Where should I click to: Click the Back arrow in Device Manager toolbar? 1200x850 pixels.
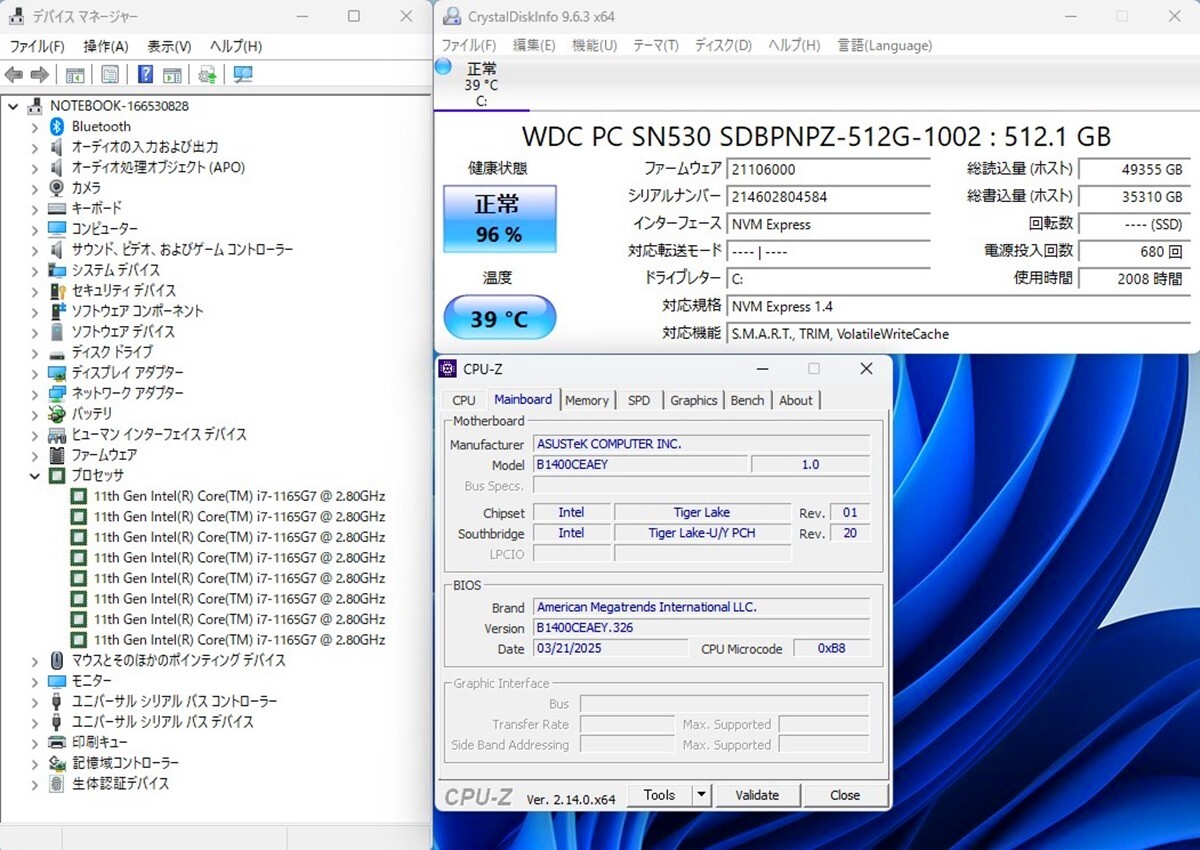pos(14,75)
